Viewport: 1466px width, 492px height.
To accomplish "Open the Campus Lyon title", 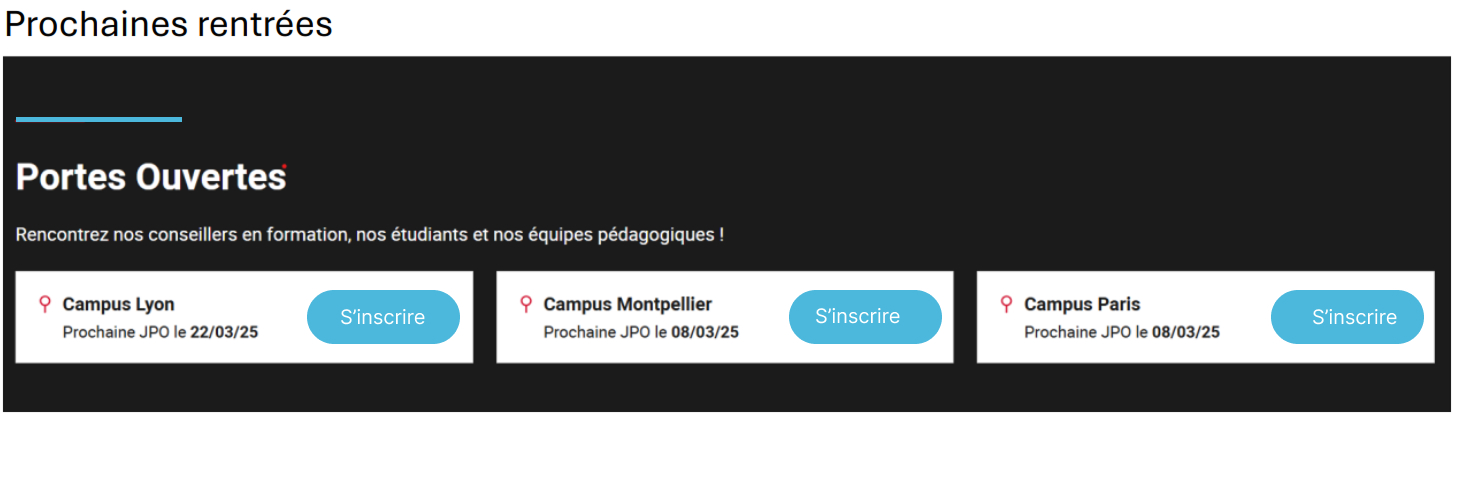I will tap(118, 304).
